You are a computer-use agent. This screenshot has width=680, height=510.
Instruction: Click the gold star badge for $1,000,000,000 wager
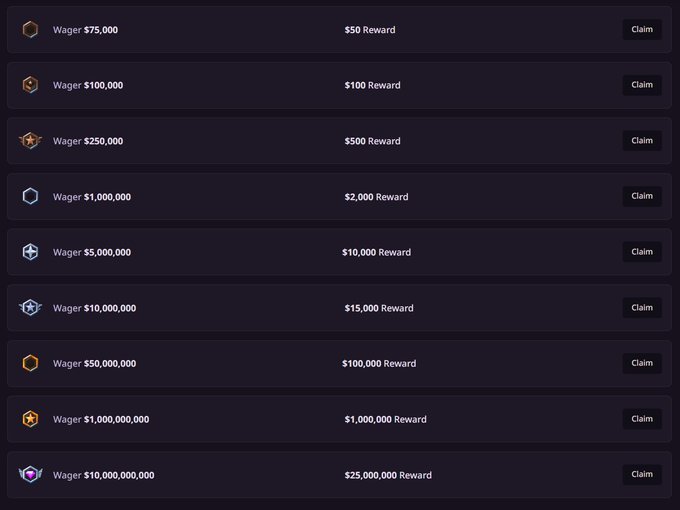30,419
